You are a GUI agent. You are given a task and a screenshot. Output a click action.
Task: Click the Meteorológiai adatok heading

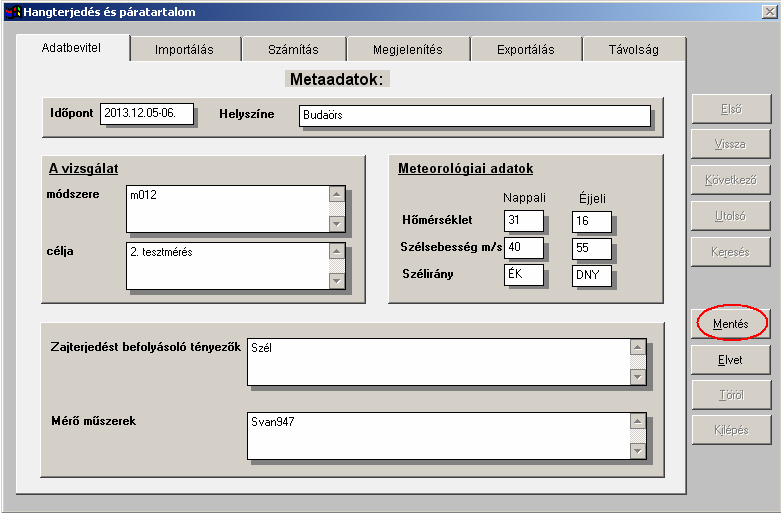click(x=465, y=169)
